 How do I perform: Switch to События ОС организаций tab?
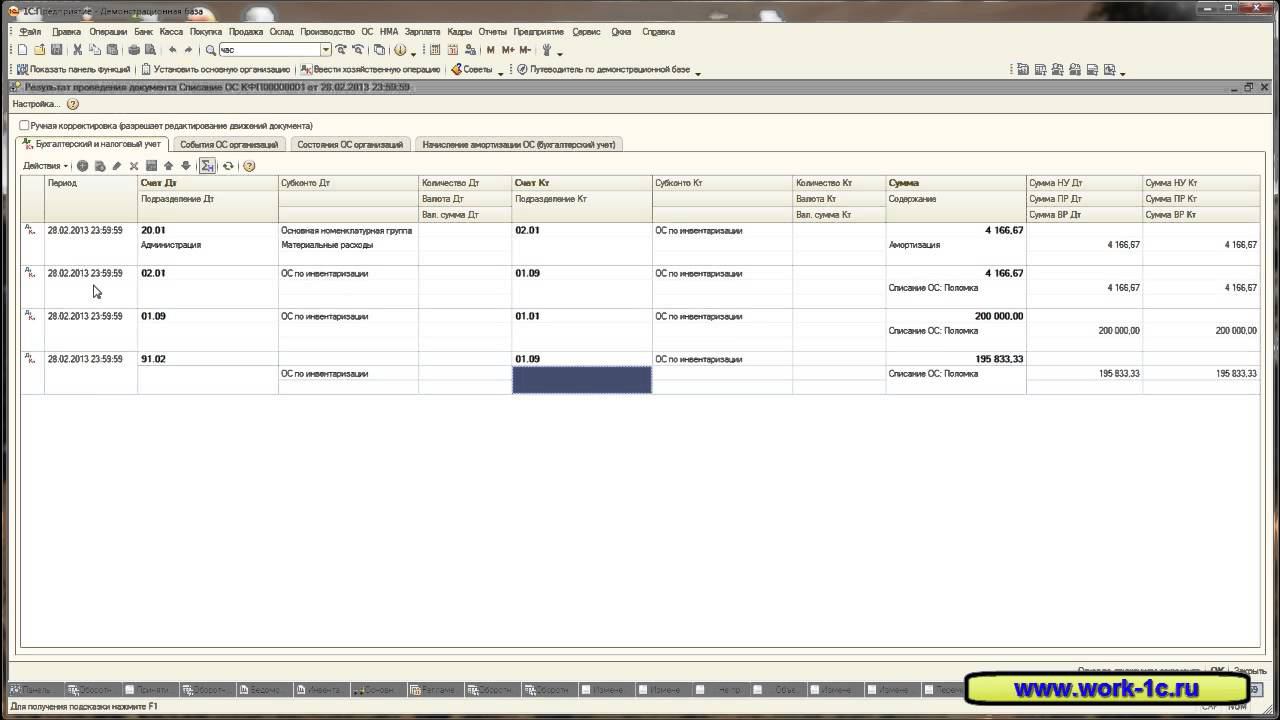229,145
